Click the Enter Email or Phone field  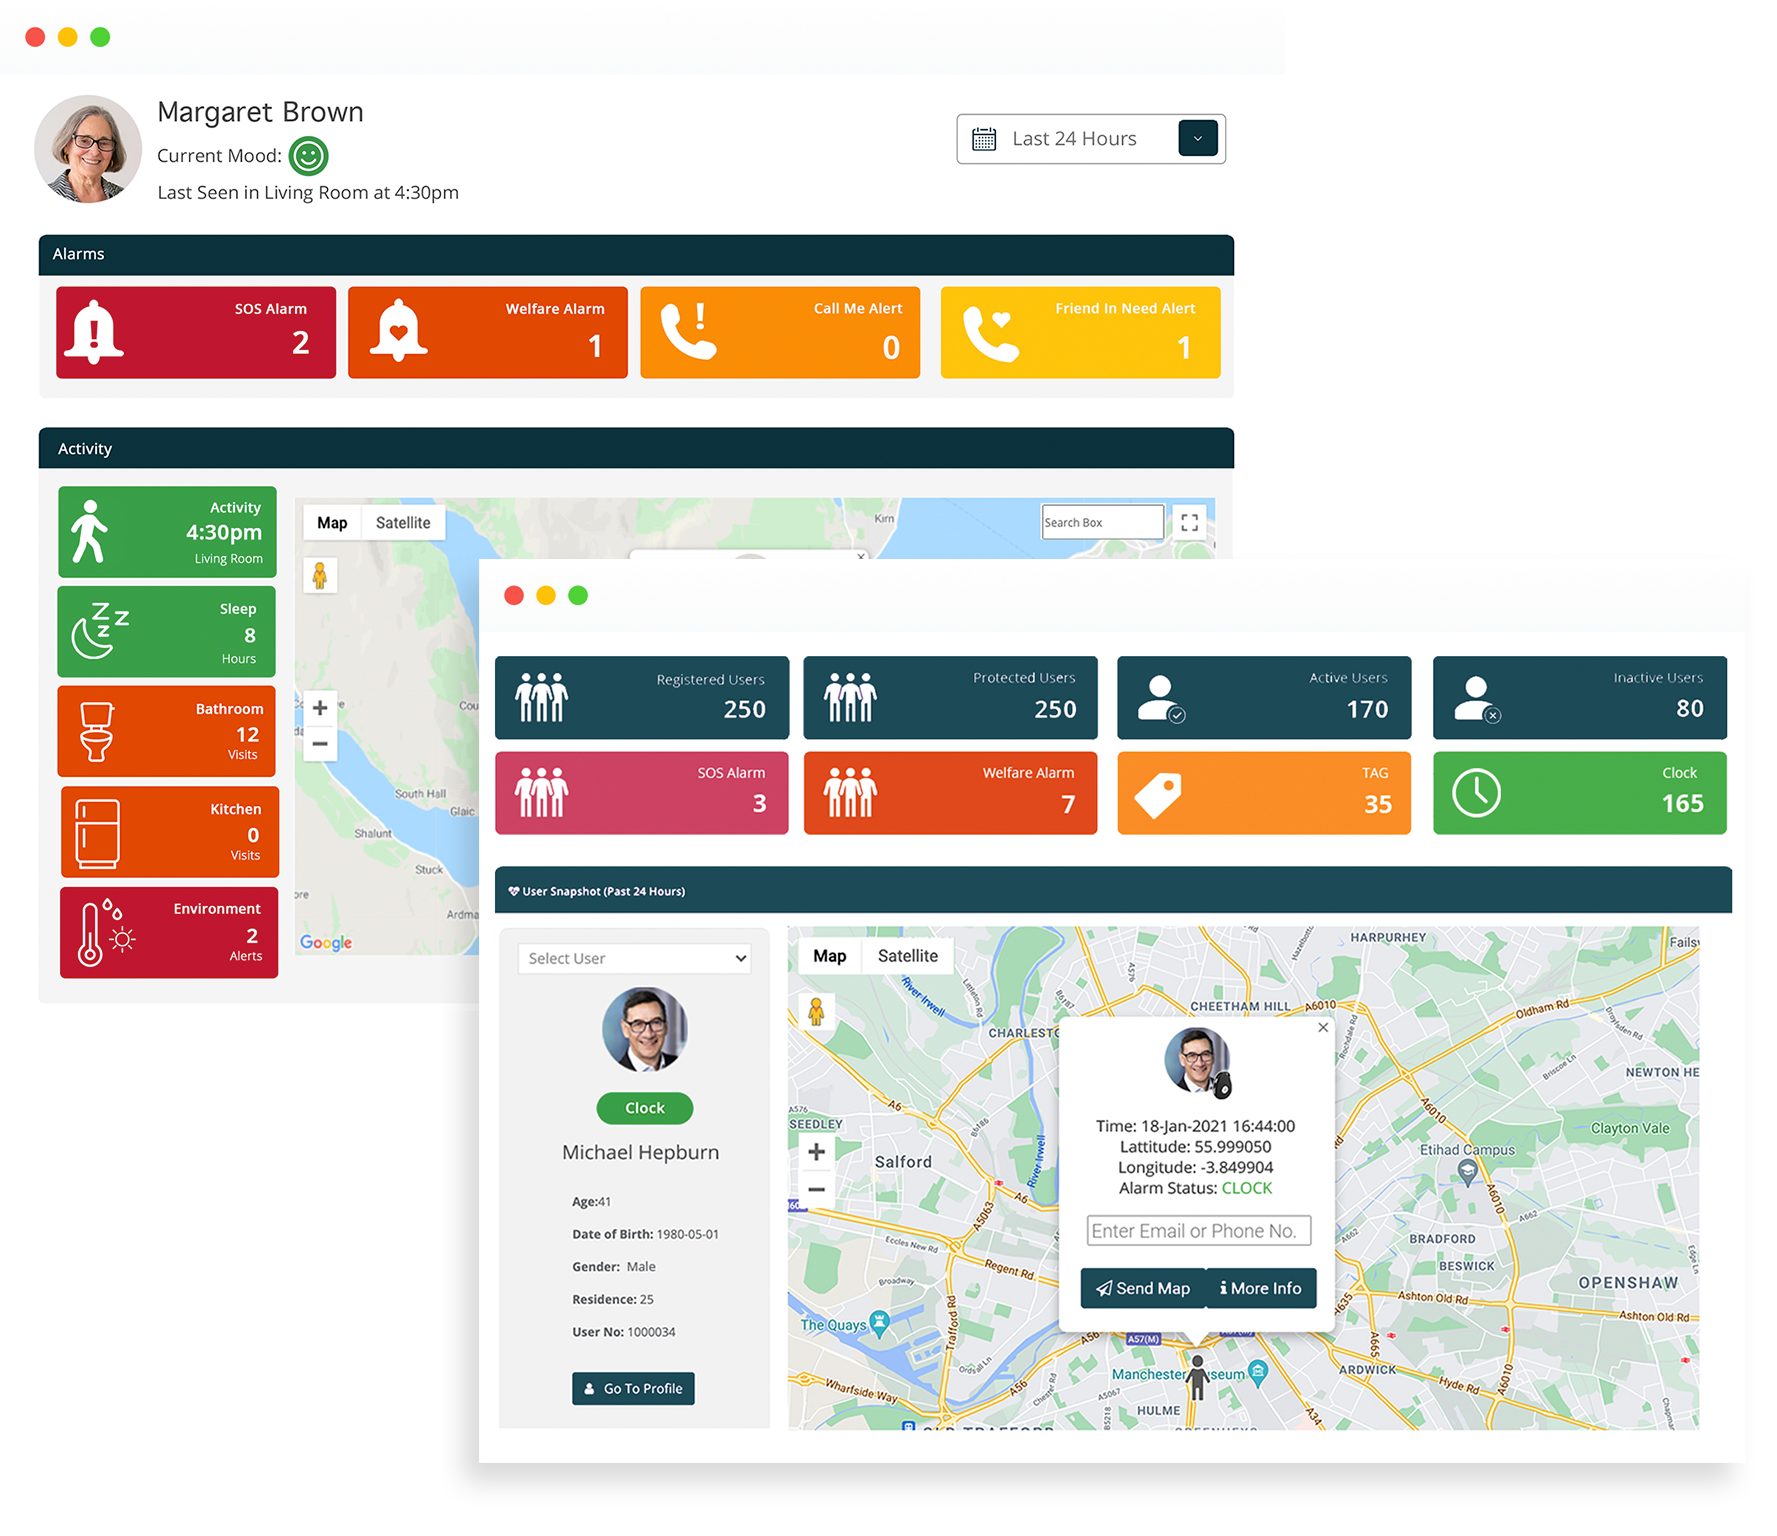pyautogui.click(x=1198, y=1231)
